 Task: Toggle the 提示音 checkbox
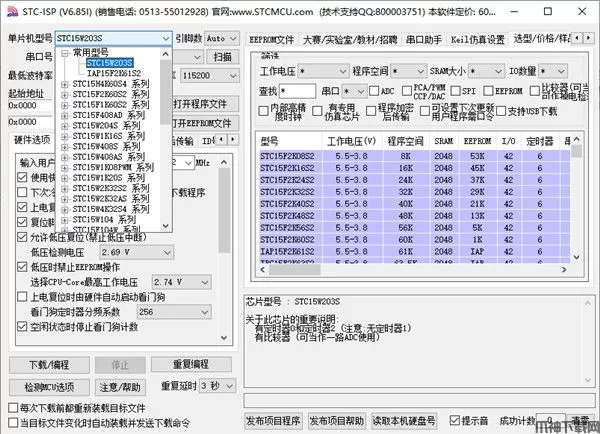(454, 421)
